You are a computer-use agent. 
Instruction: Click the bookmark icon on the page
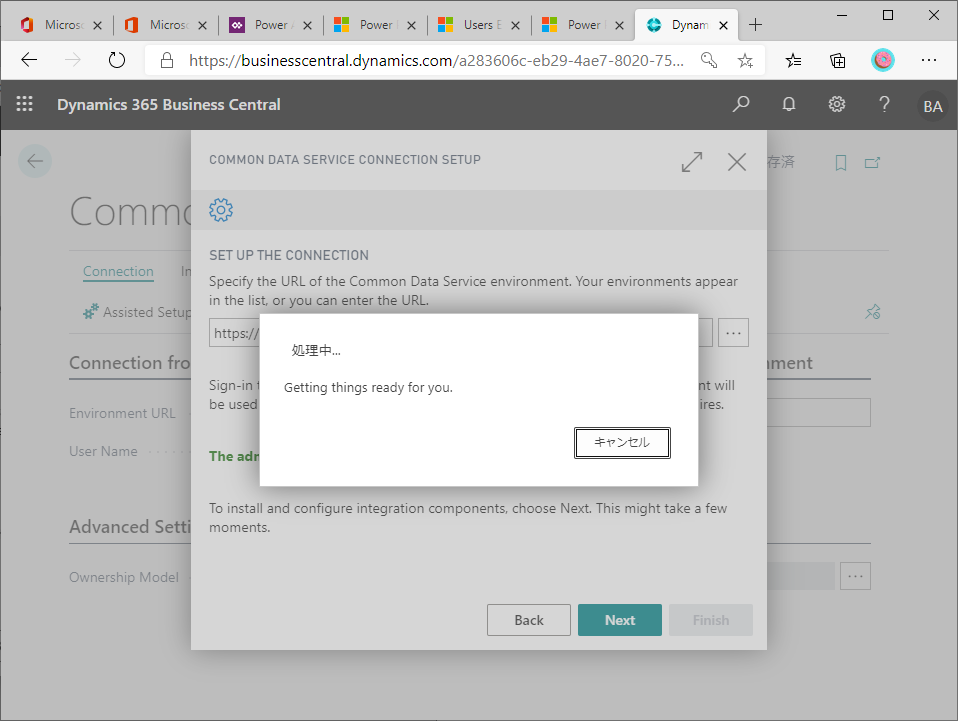(841, 163)
